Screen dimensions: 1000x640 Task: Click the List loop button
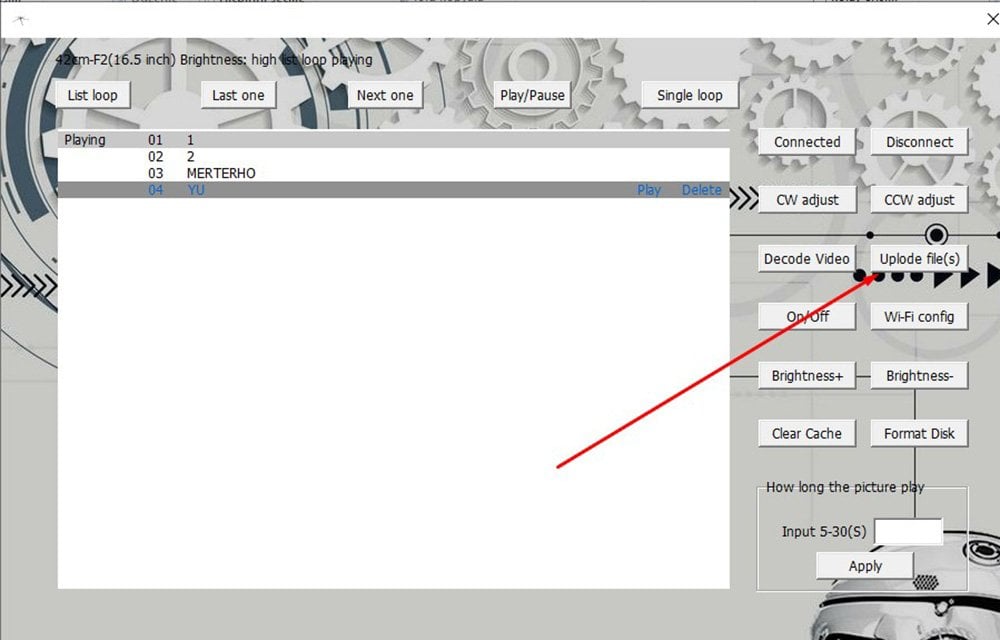pos(93,95)
